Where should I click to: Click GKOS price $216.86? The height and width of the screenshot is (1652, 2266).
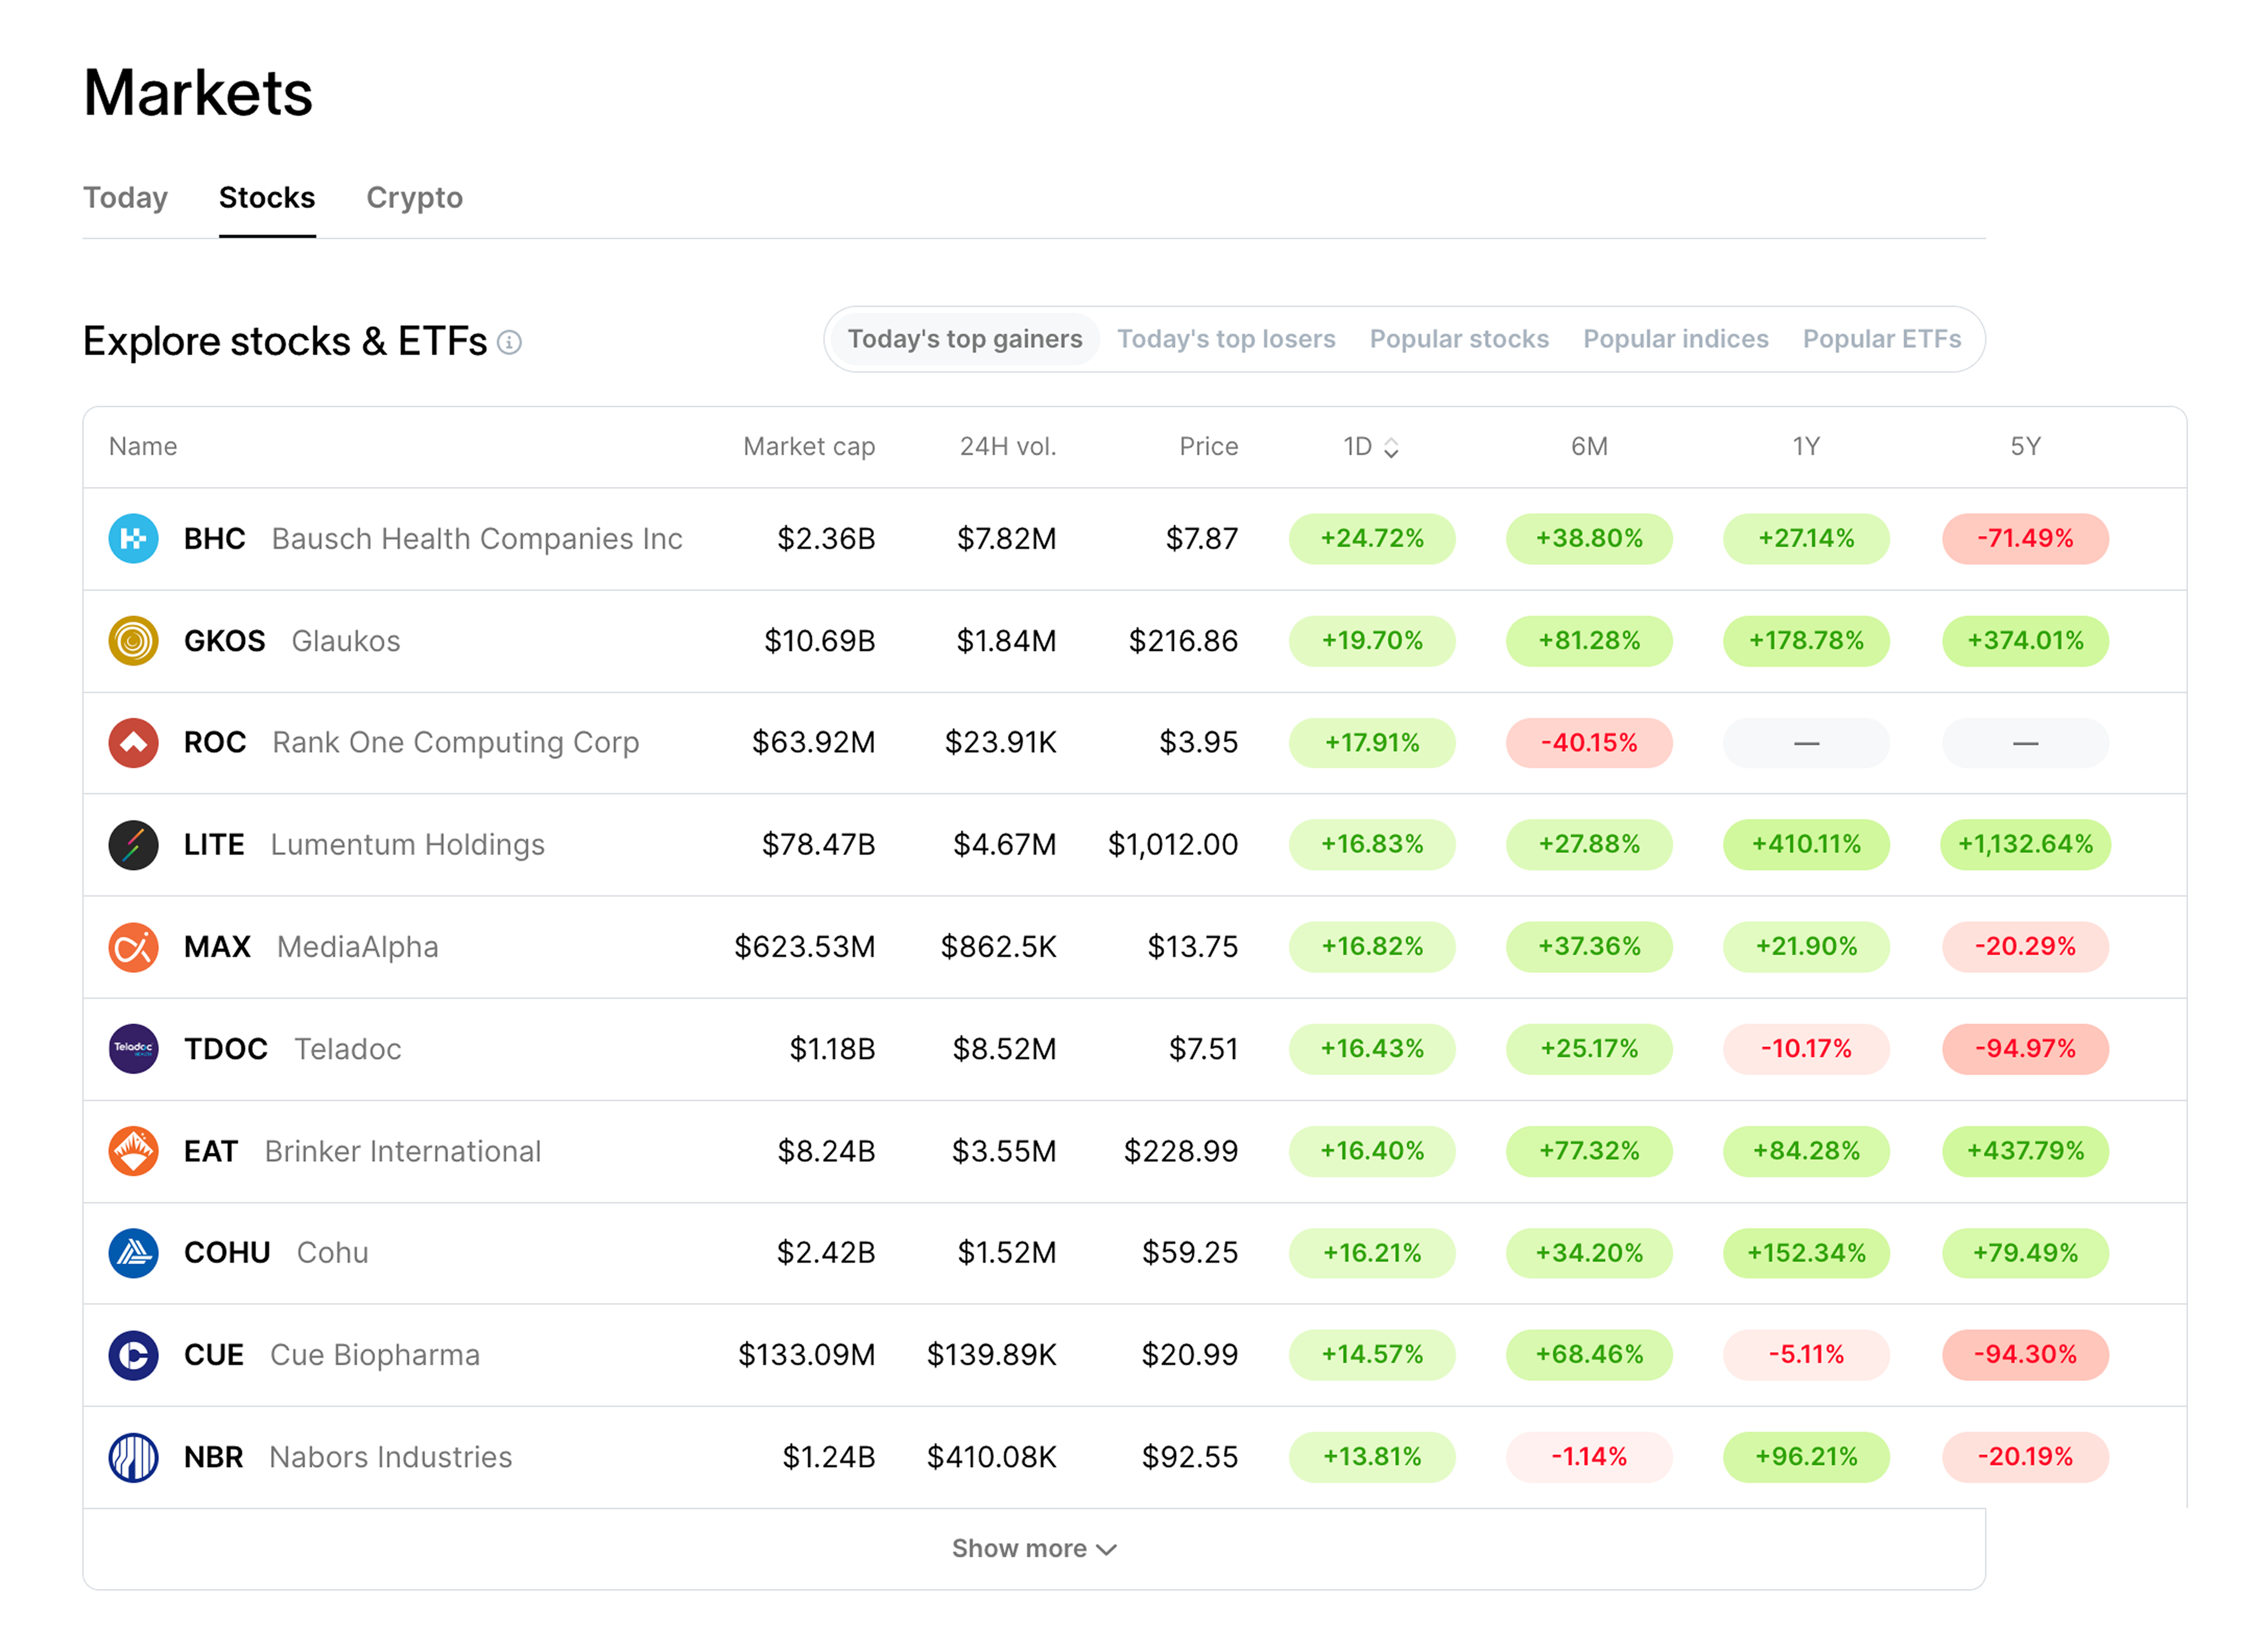pyautogui.click(x=1183, y=641)
